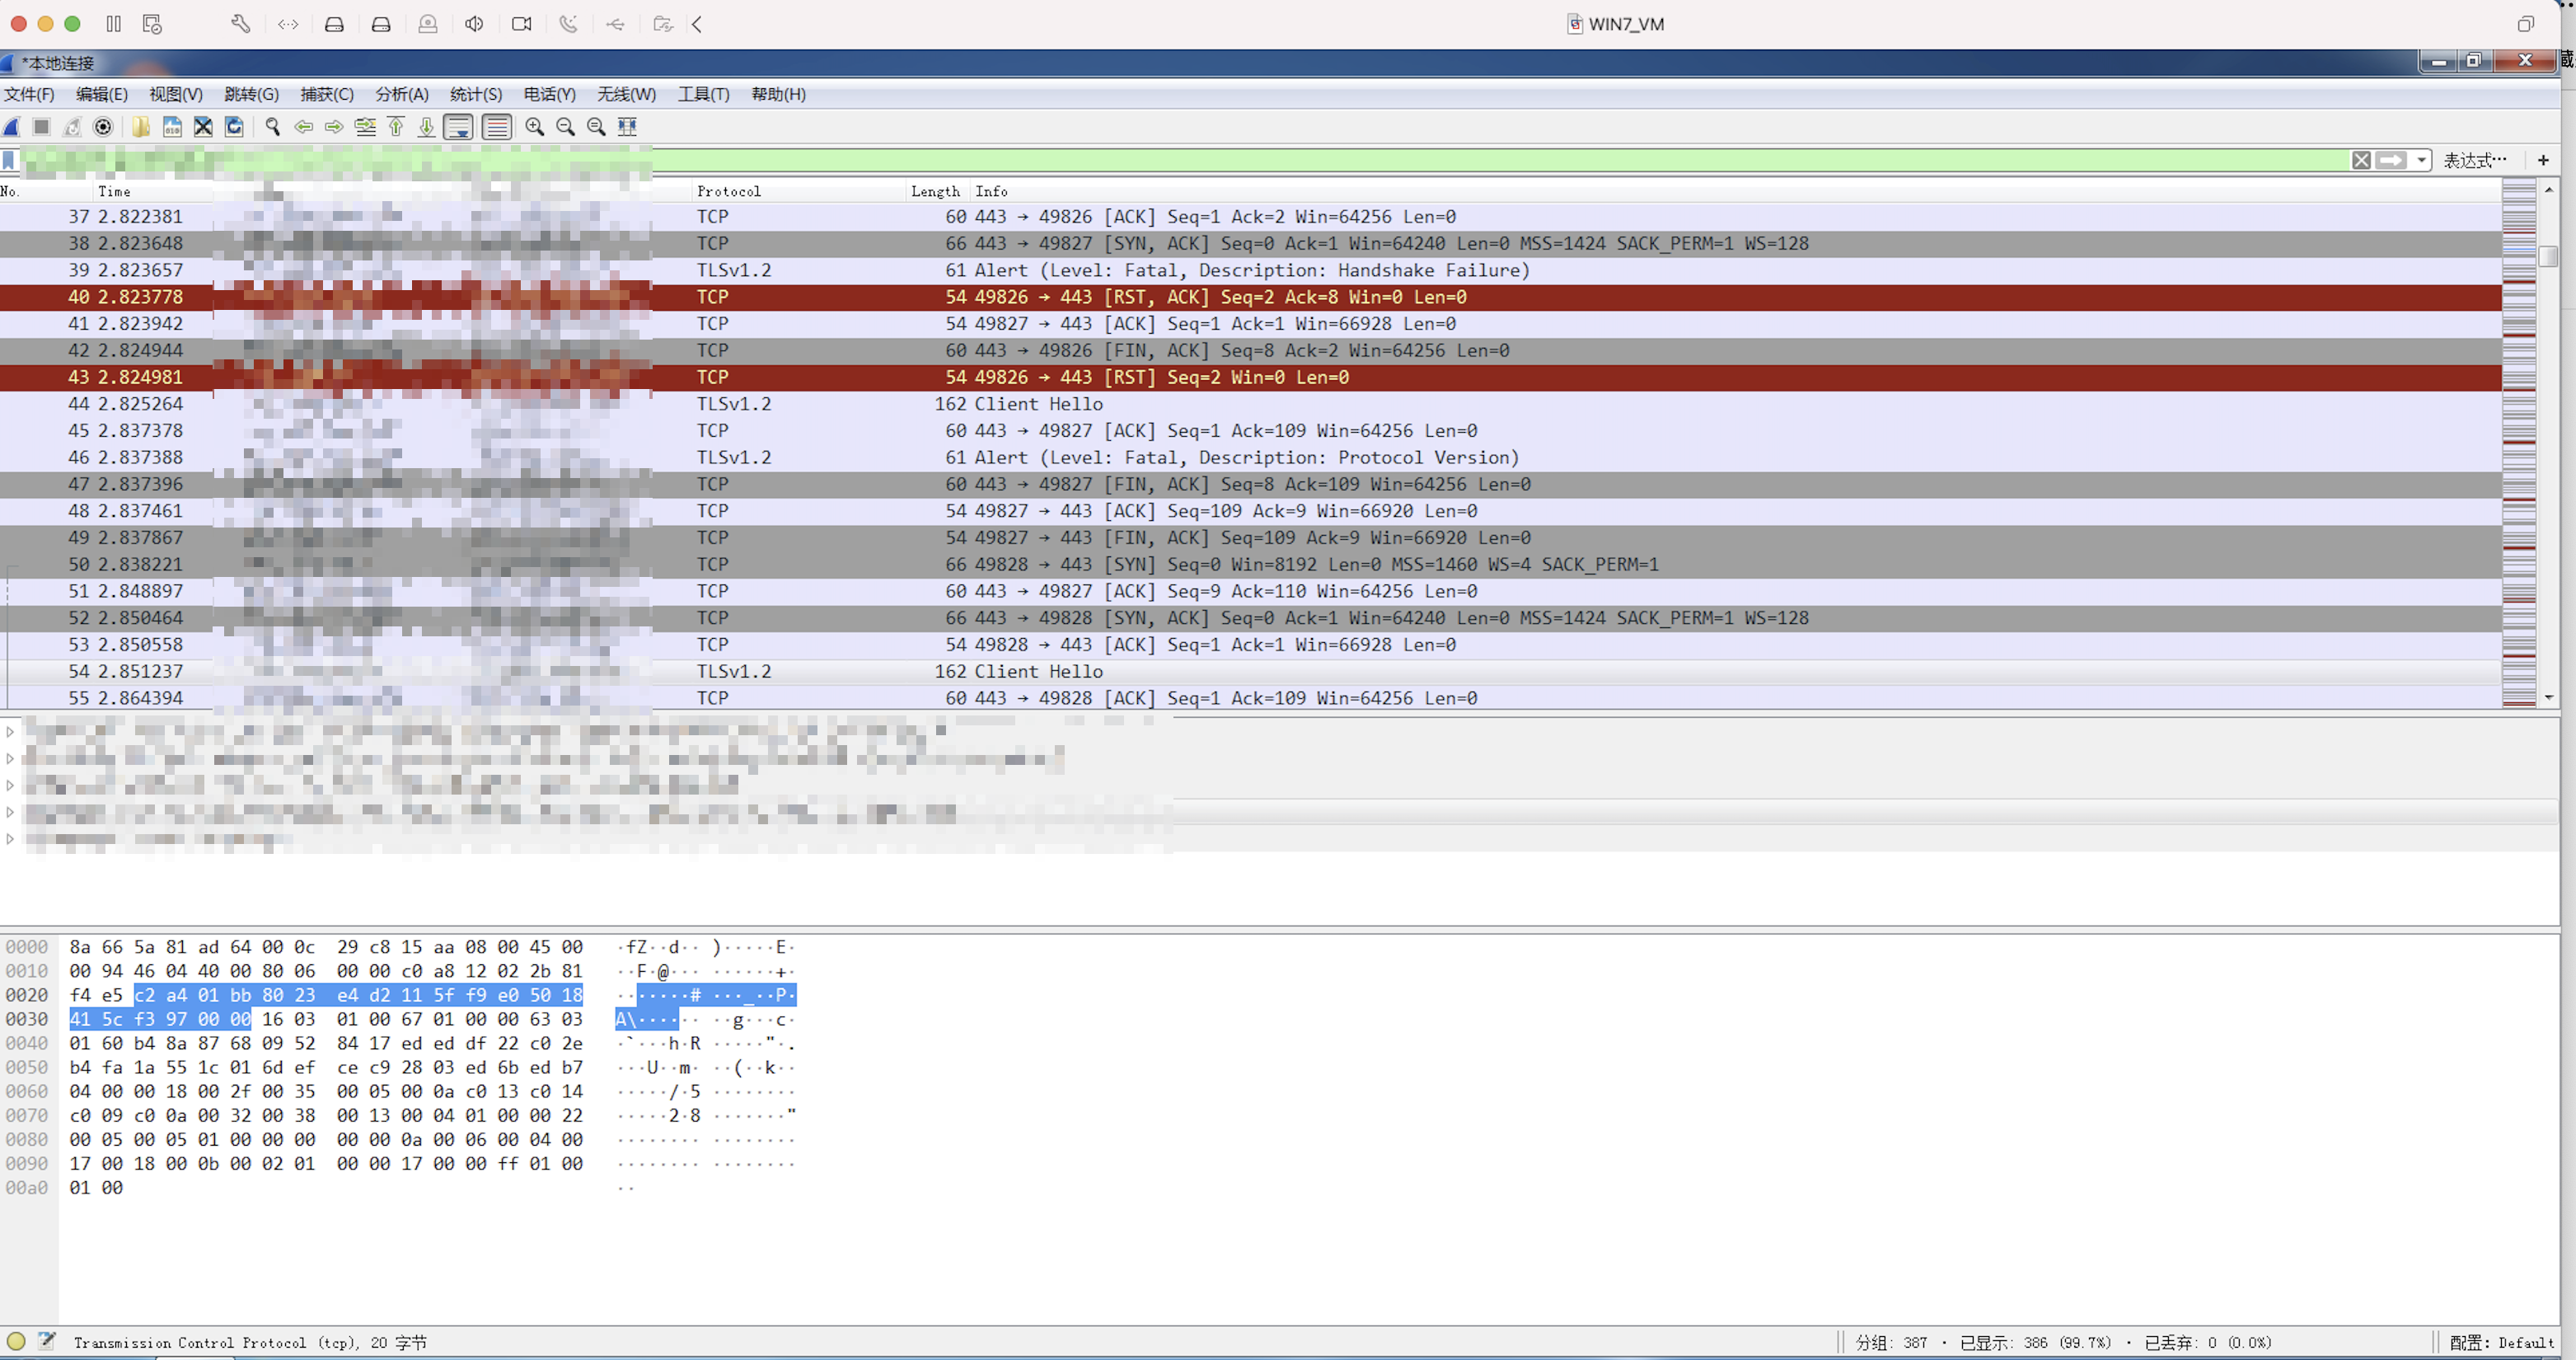Close the current capture file icon
Screen dimensions: 2576x1360
coord(203,127)
